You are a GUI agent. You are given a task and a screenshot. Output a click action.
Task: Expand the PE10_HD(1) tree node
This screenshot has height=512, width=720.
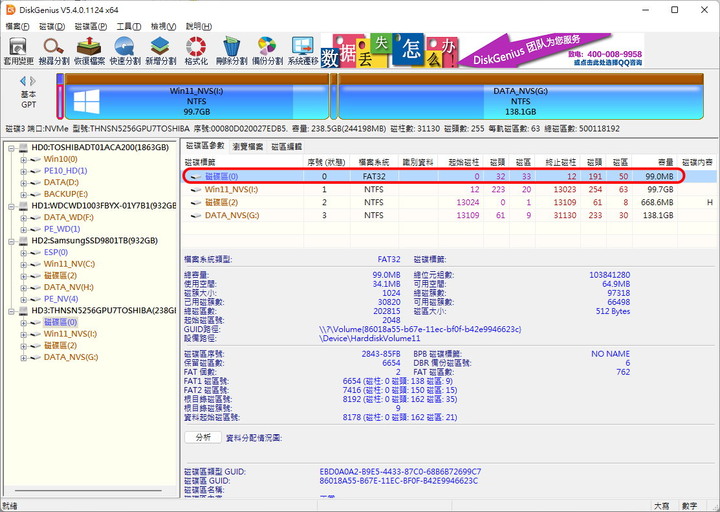point(23,171)
